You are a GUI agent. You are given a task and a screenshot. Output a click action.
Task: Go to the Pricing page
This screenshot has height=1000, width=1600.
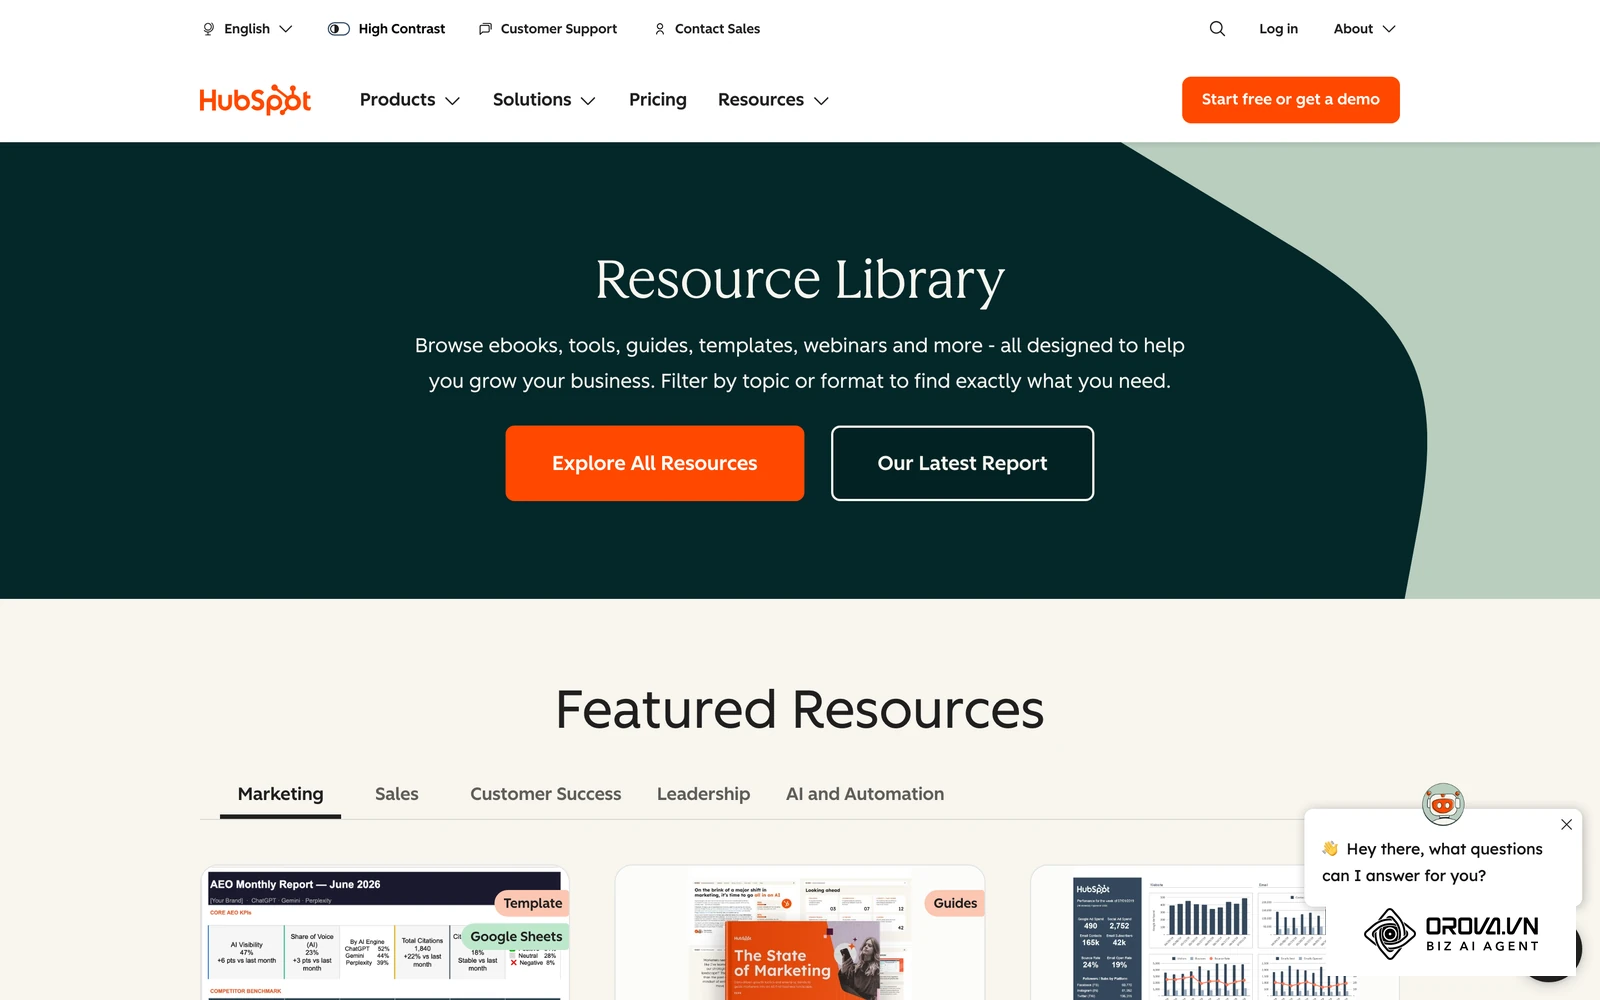click(x=658, y=100)
